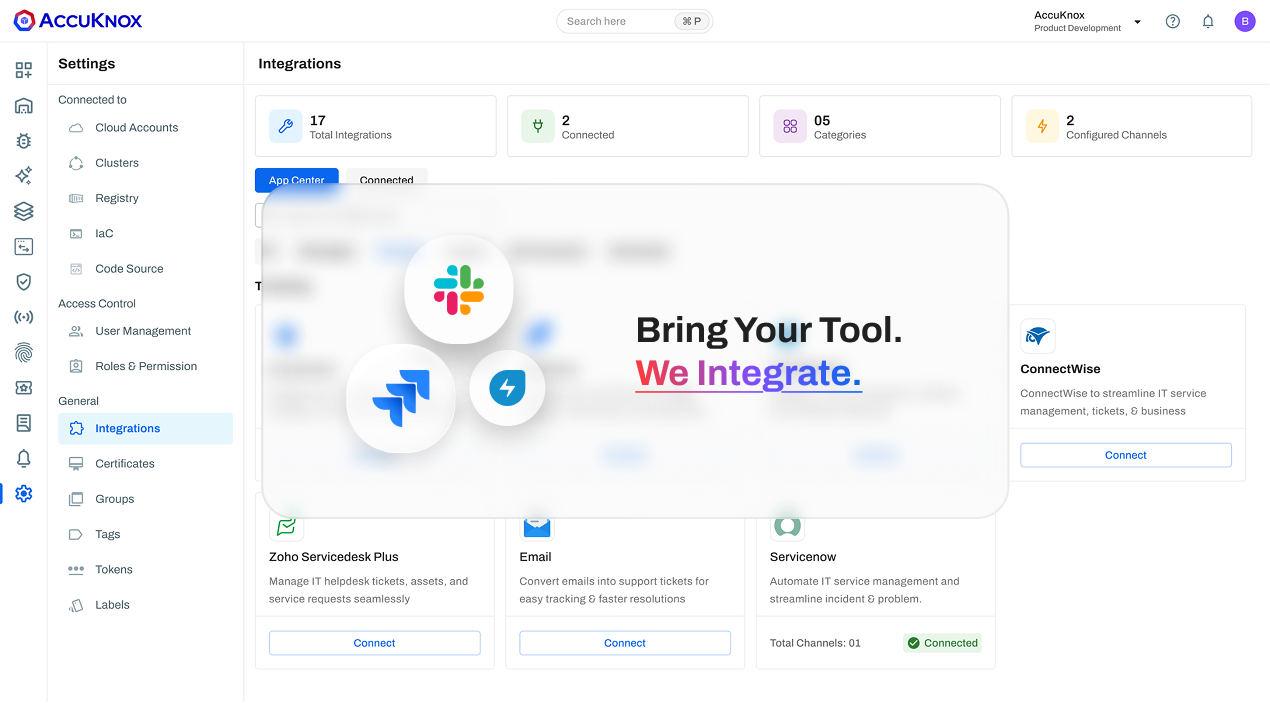Click the Configured Channels bolt icon
Image resolution: width=1270 pixels, height=703 pixels.
[x=1042, y=126]
